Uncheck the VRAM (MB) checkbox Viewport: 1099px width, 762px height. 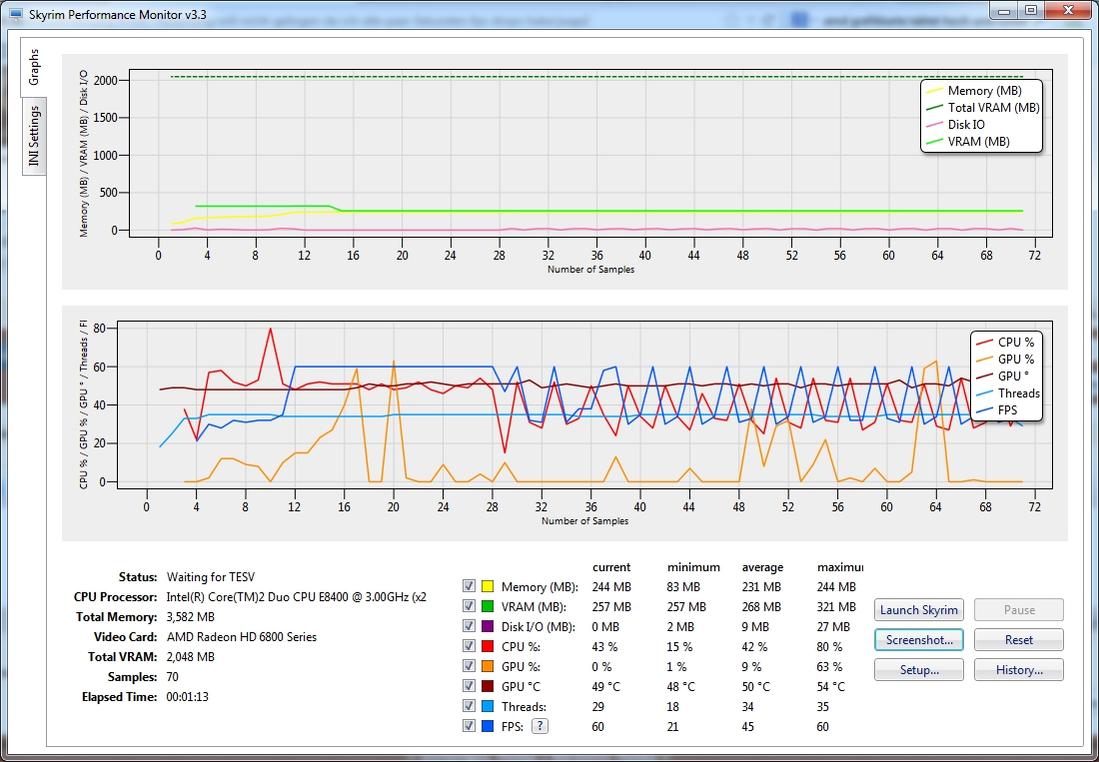469,606
